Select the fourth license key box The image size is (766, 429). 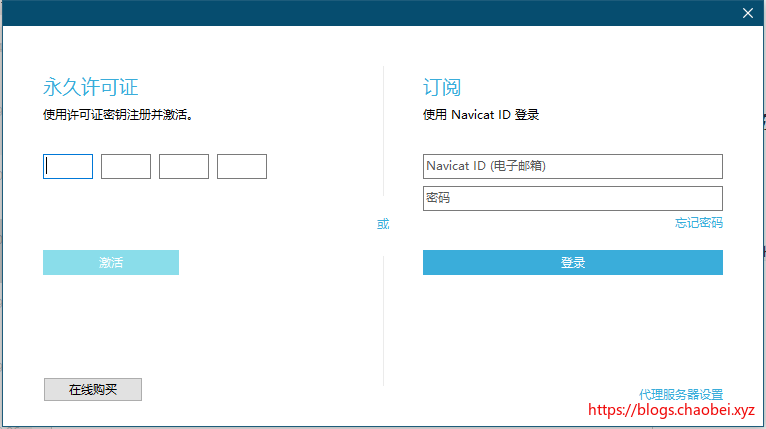click(242, 167)
